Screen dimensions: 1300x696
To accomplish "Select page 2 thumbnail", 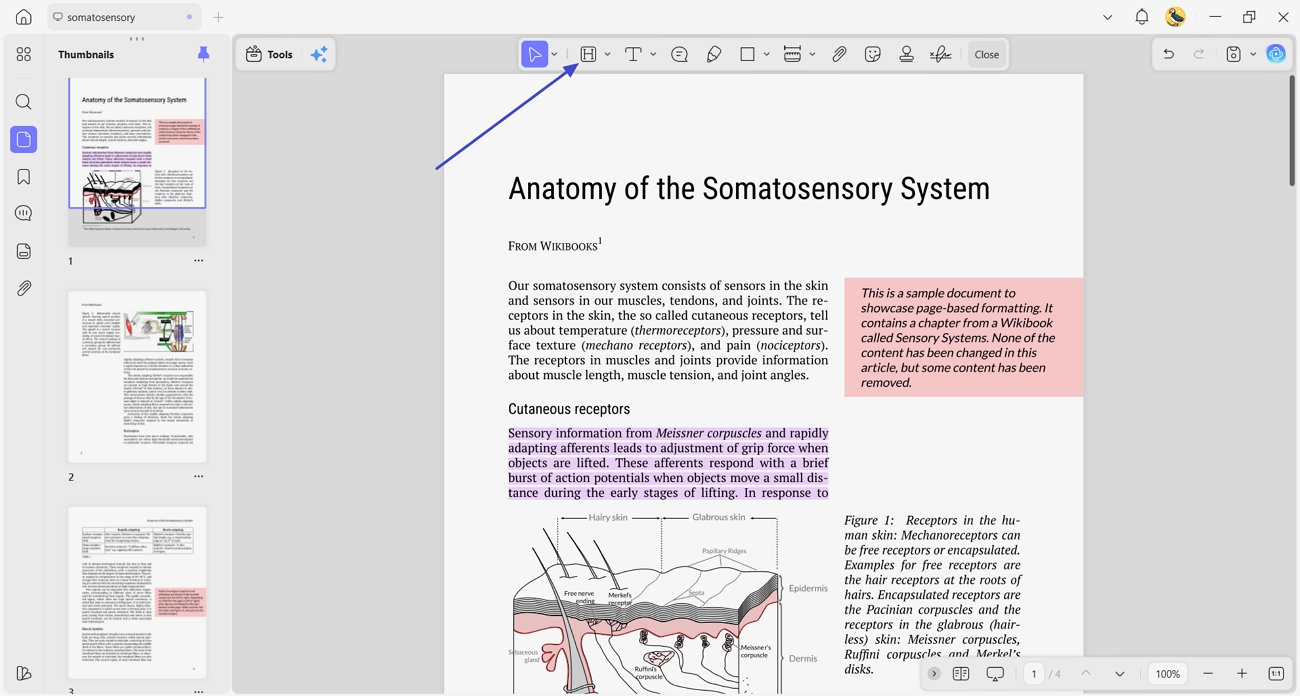I will click(x=137, y=377).
